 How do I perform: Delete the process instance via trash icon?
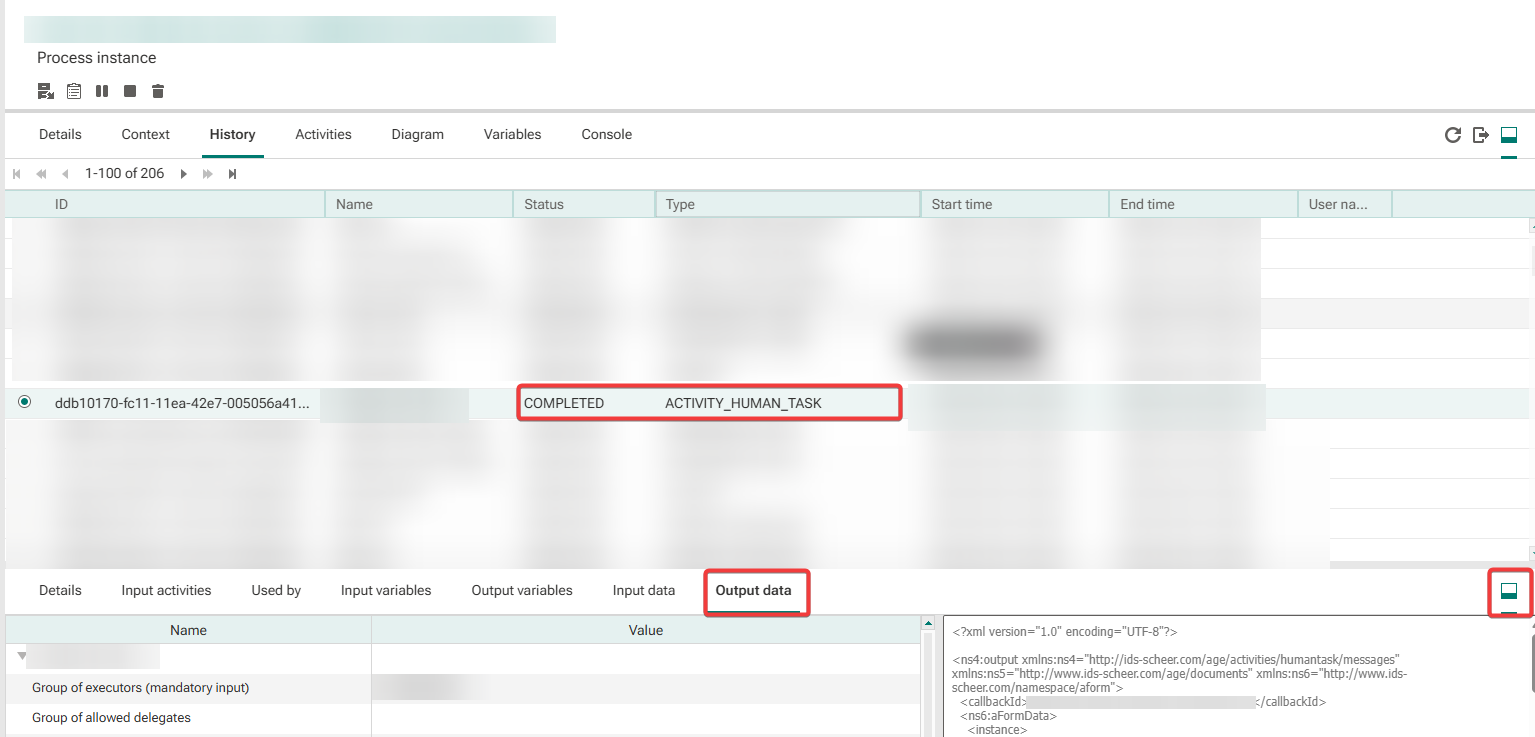[158, 91]
